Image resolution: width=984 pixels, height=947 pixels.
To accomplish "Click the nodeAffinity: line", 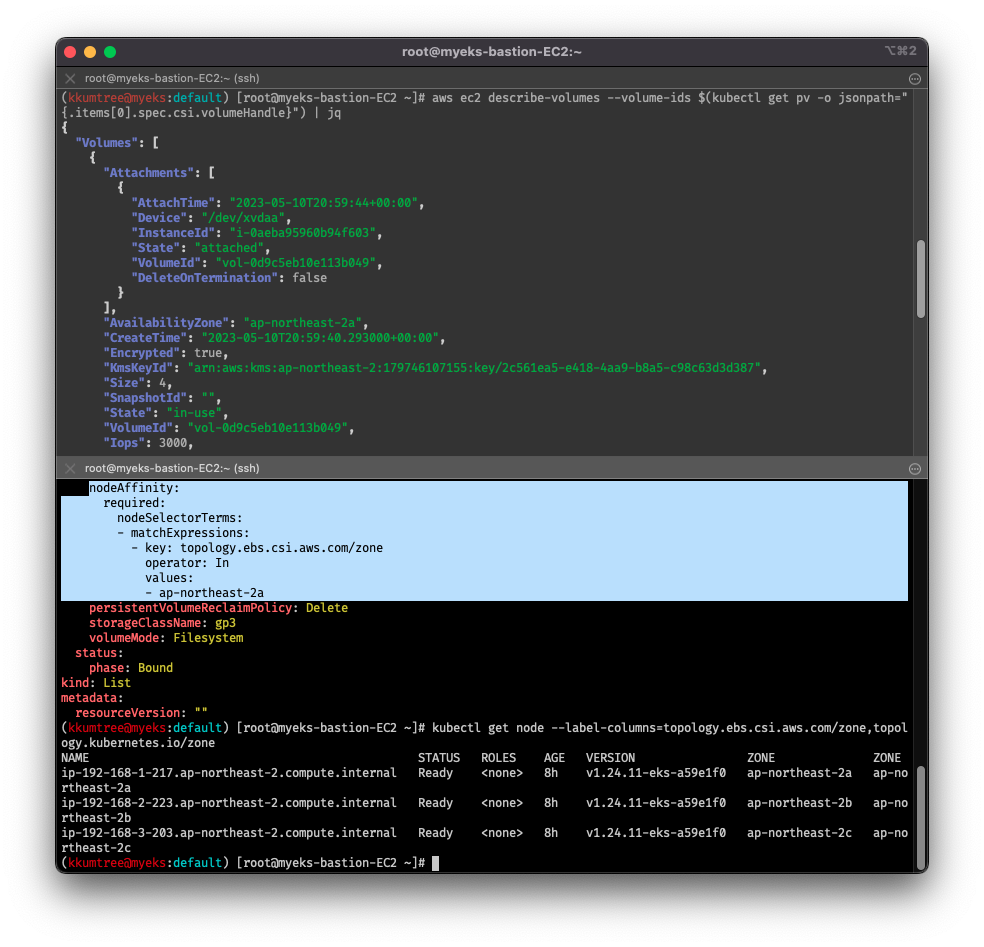I will click(x=134, y=488).
